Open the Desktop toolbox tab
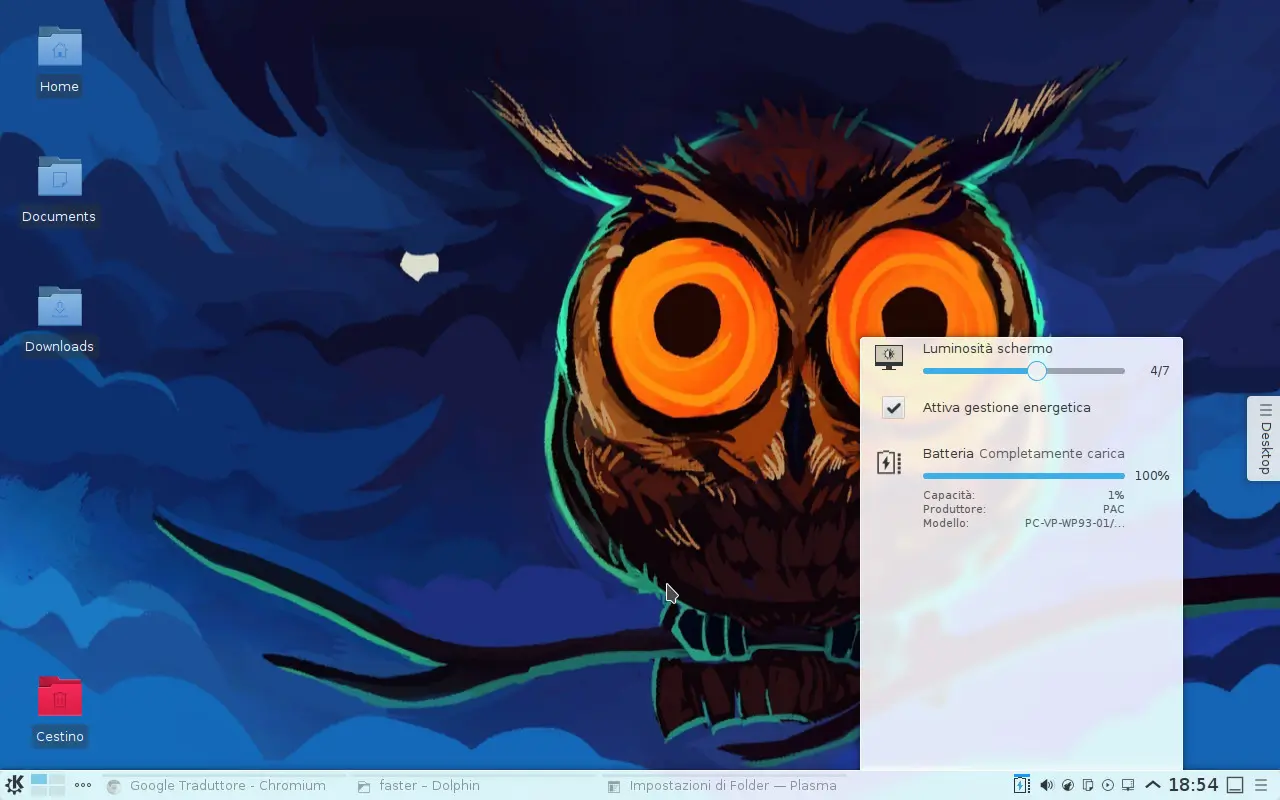The width and height of the screenshot is (1280, 800). (x=1264, y=438)
